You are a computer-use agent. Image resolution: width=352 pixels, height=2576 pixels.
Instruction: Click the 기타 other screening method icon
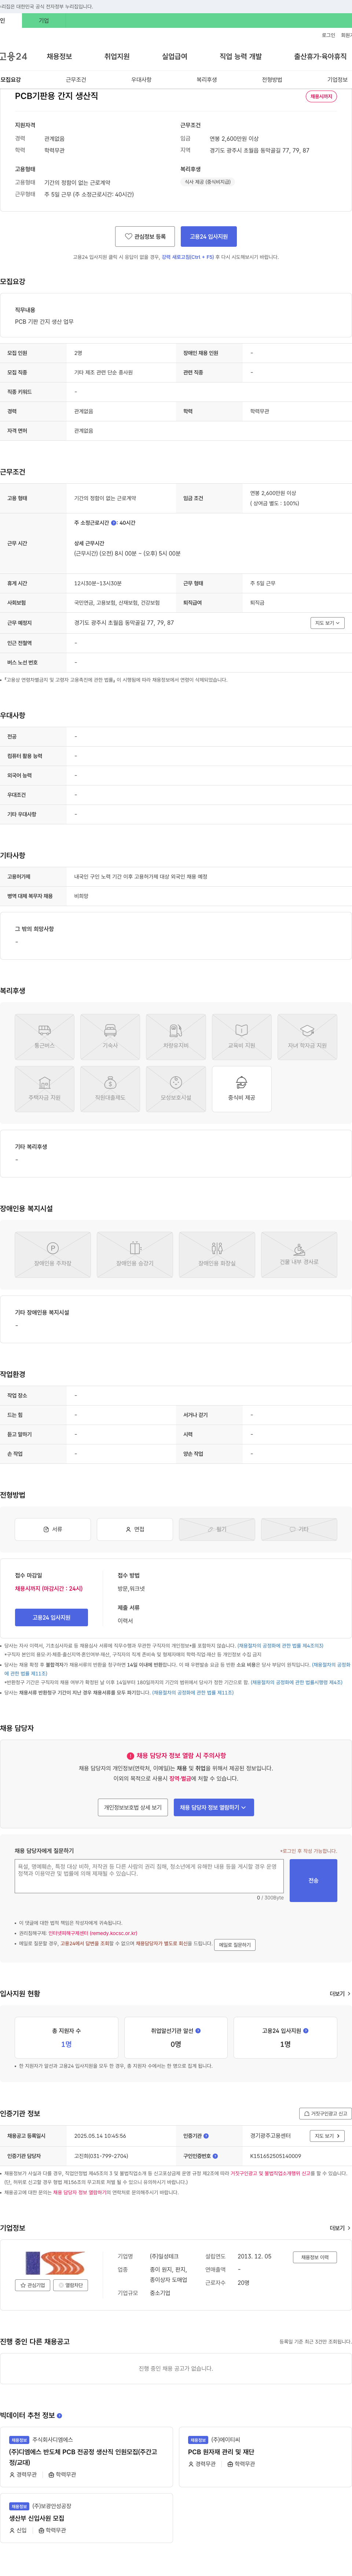(299, 1529)
